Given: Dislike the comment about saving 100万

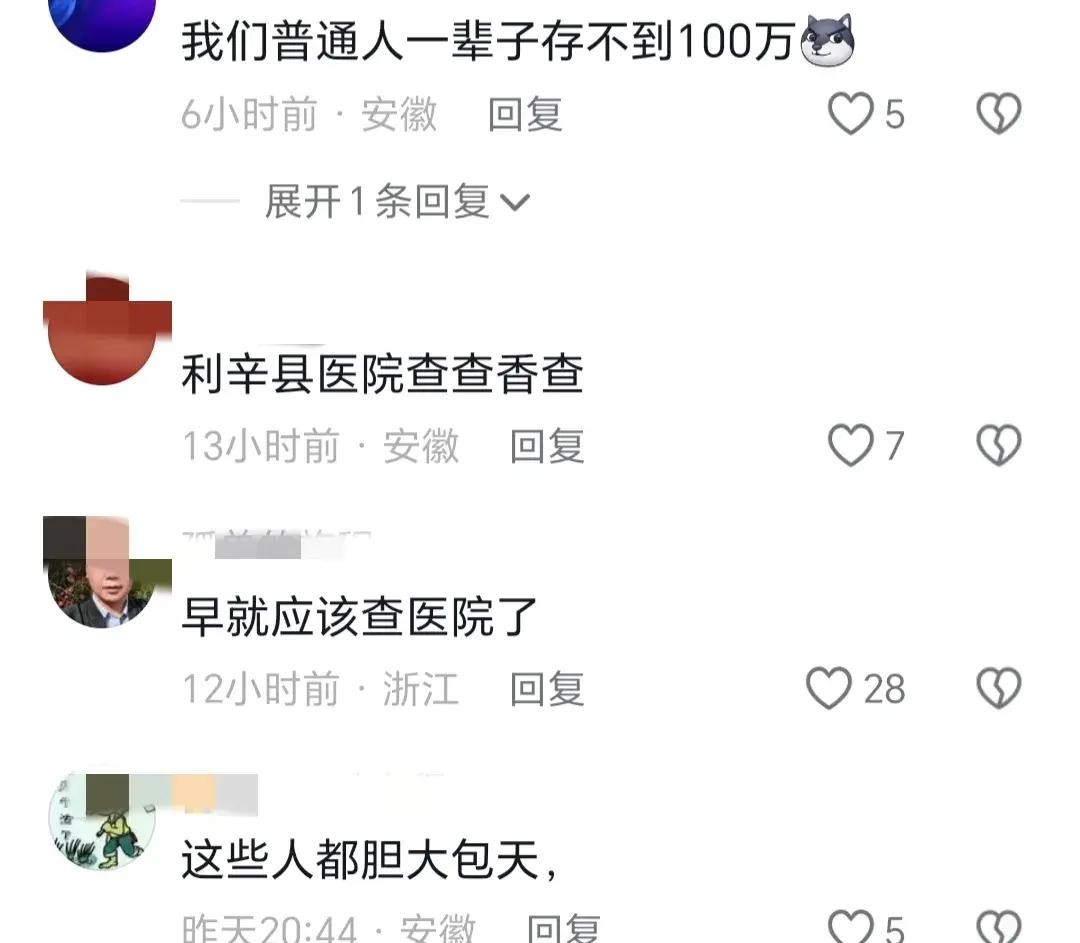Looking at the screenshot, I should (x=999, y=114).
